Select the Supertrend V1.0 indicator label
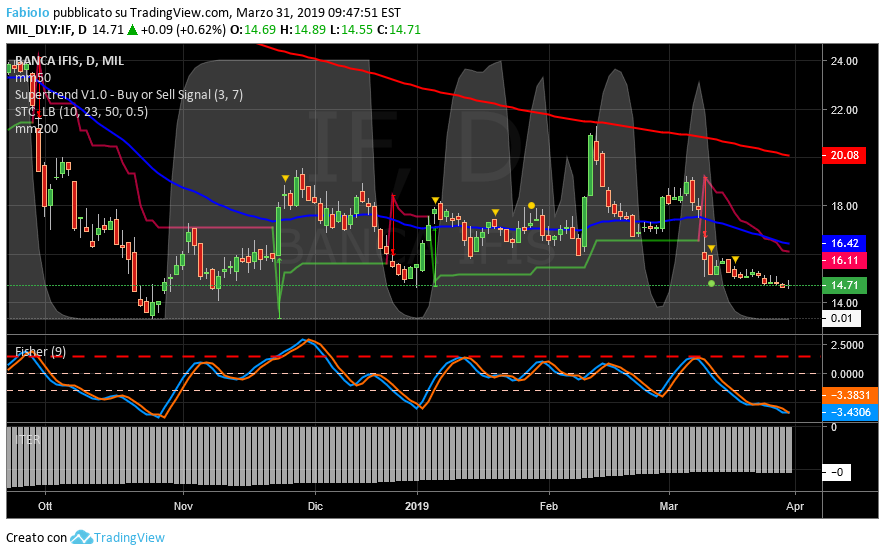This screenshot has width=885, height=555. pyautogui.click(x=129, y=95)
